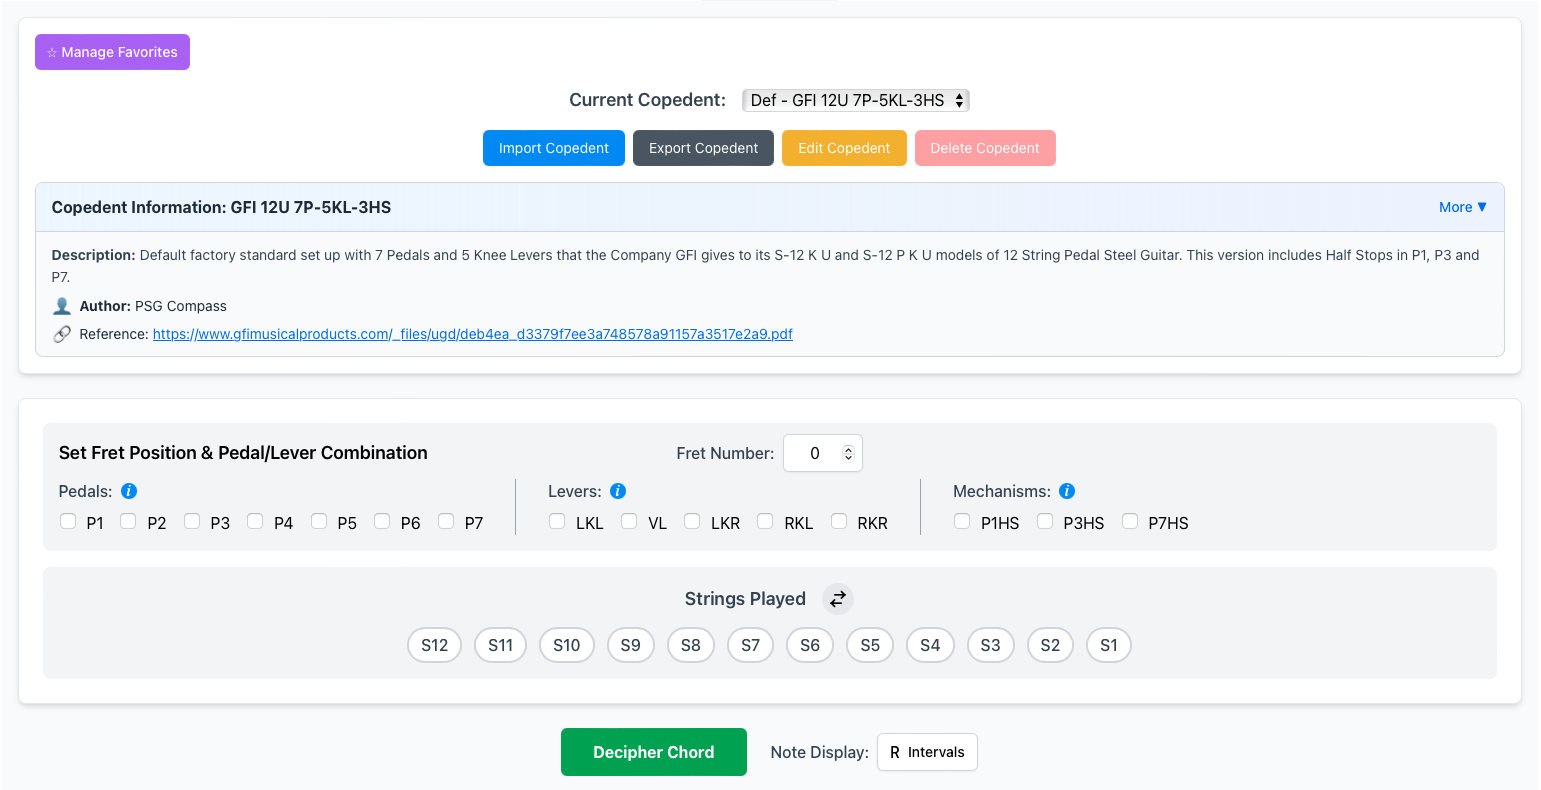Enable the P3HS half stop mechanism

pos(1045,521)
